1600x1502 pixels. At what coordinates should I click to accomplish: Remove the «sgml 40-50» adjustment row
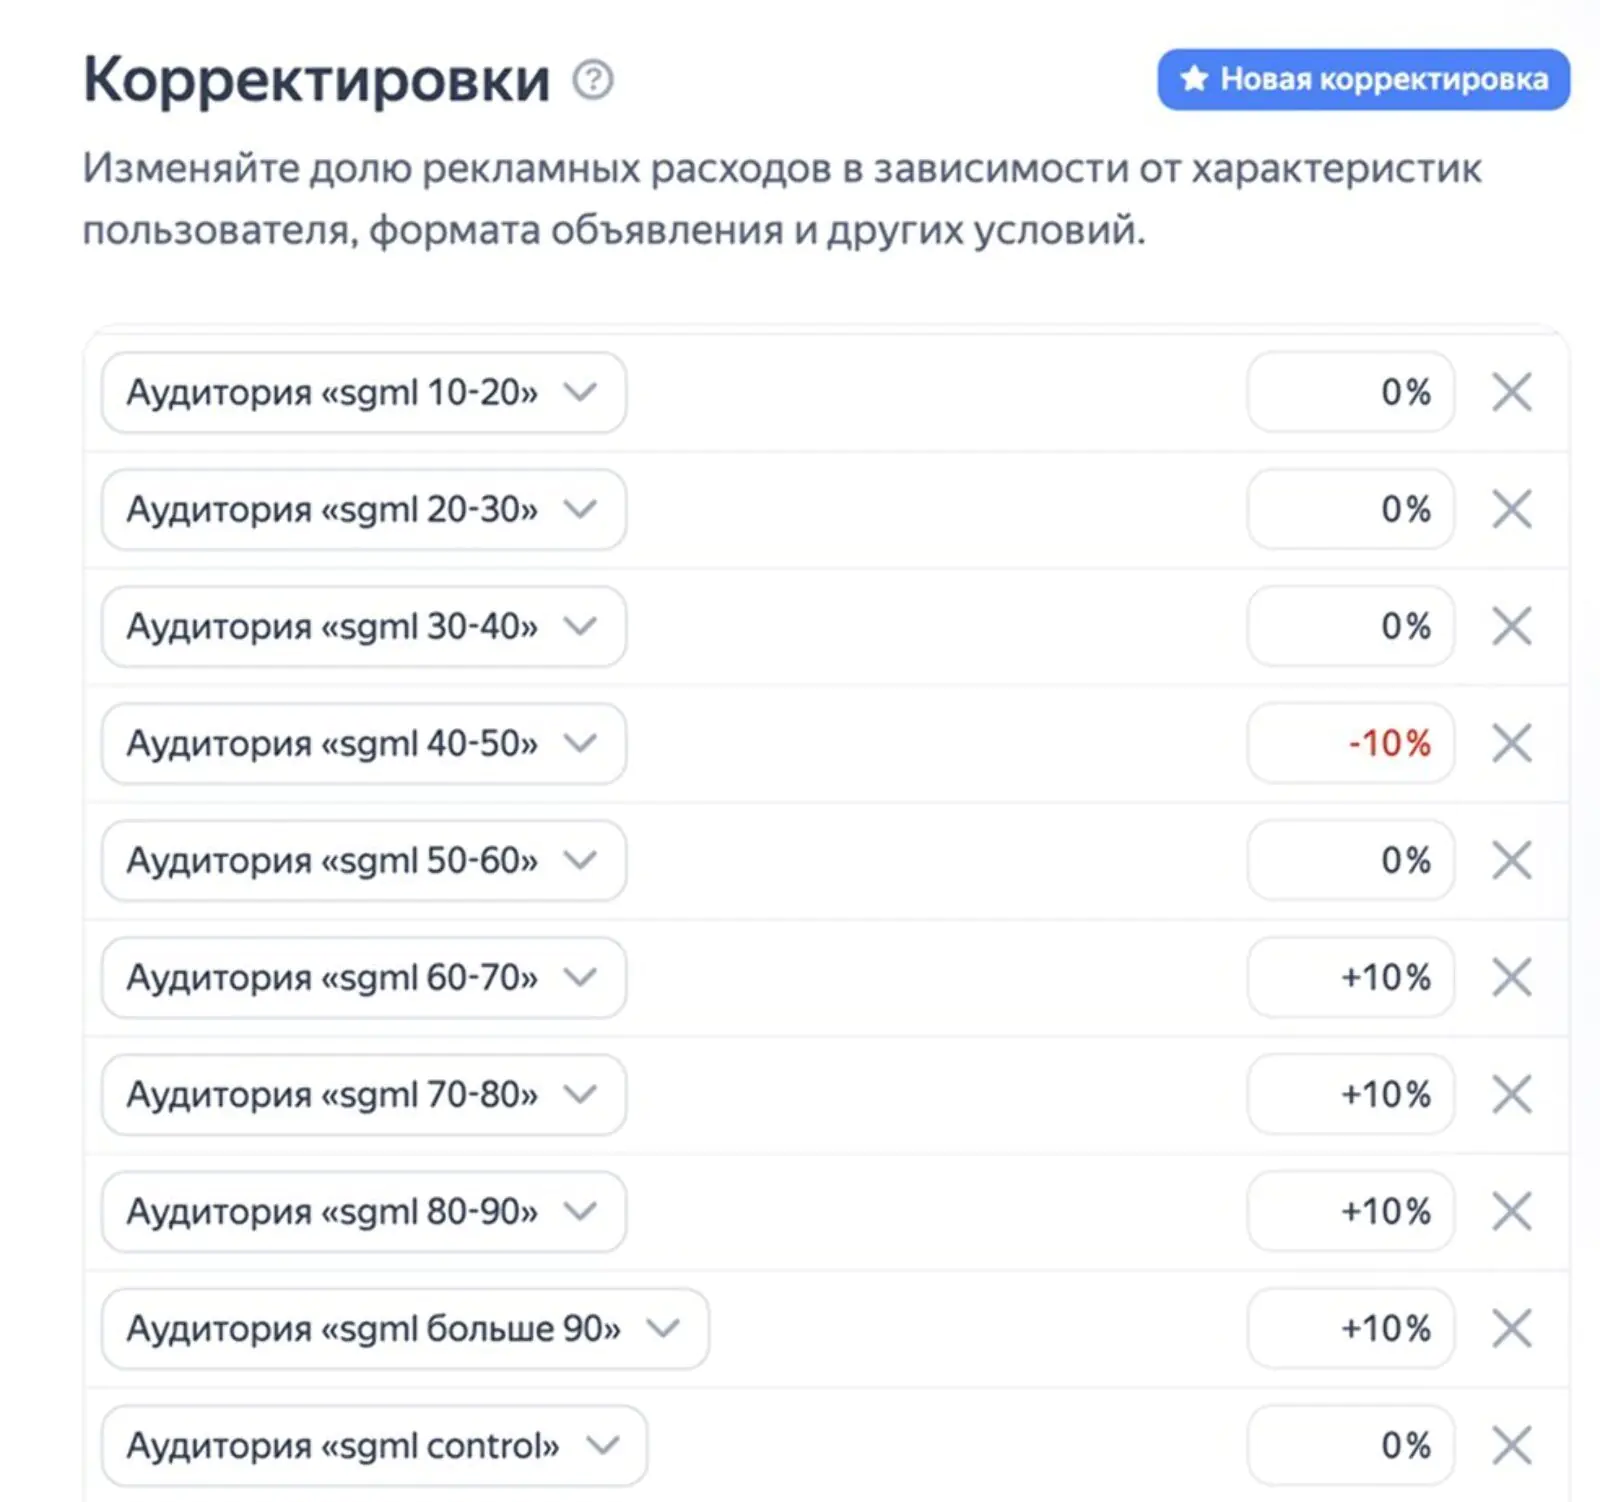tap(1512, 743)
